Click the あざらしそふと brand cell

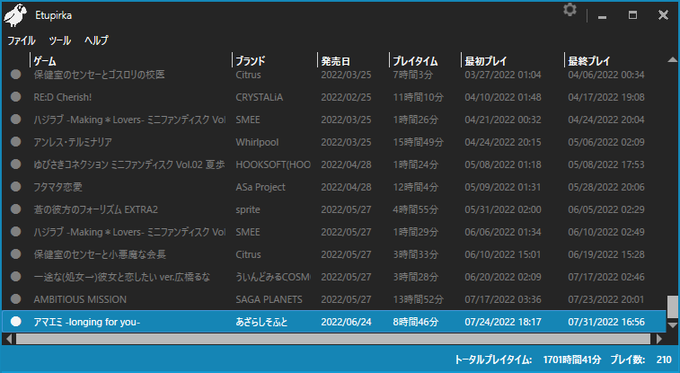click(262, 322)
